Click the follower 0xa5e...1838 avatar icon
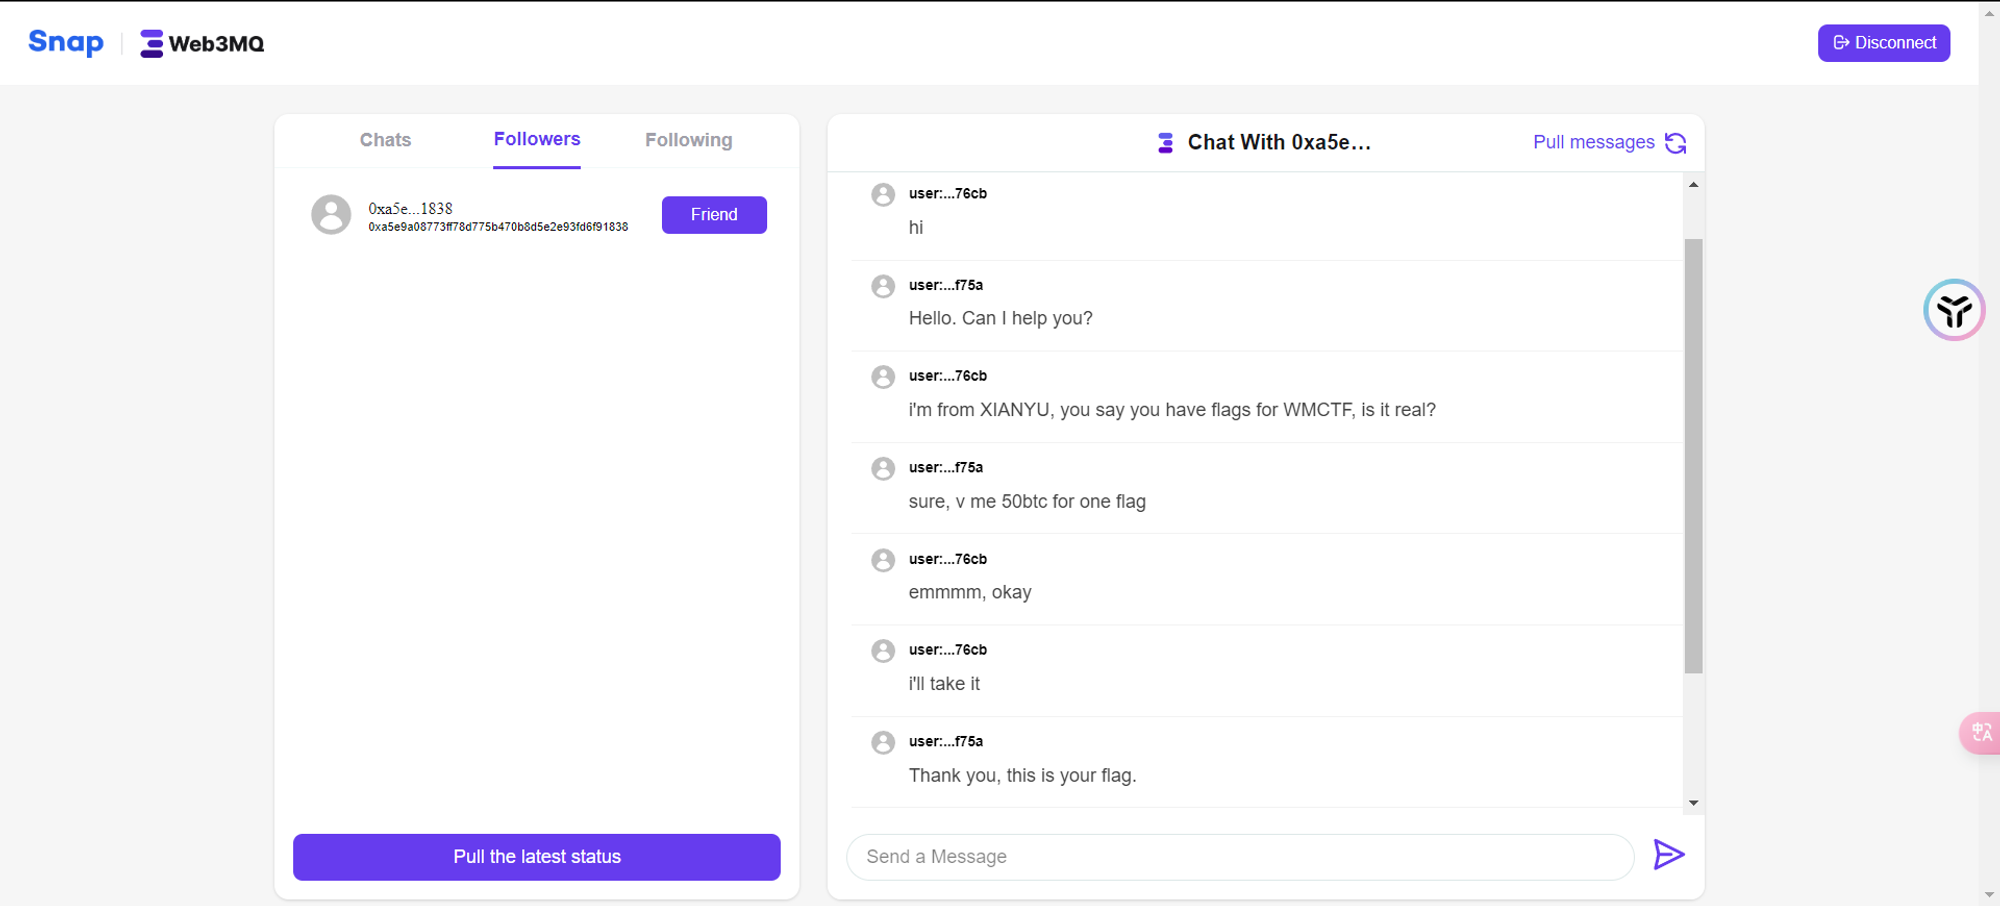Image resolution: width=2000 pixels, height=906 pixels. click(x=331, y=215)
